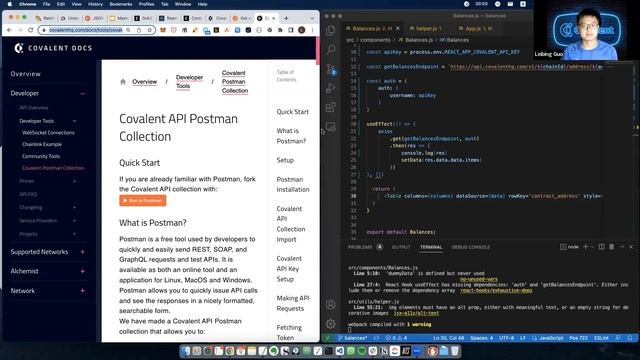Split the terminal panel
The image size is (640, 360).
coord(602,247)
